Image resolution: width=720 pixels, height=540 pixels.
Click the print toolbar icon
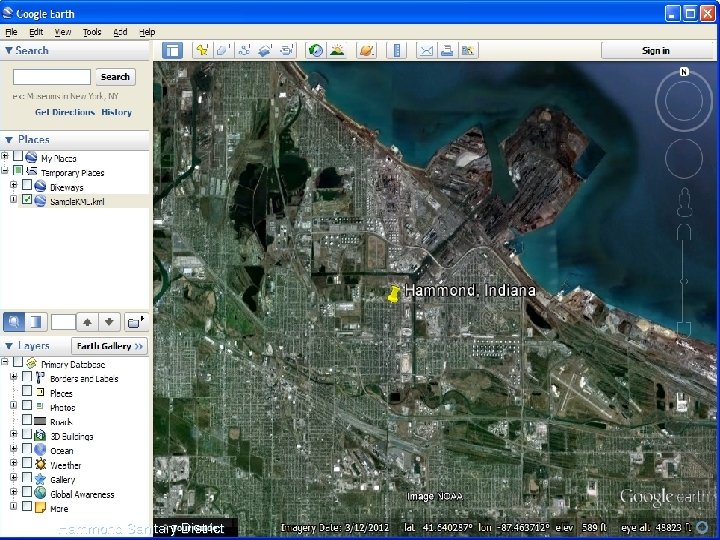(x=446, y=50)
